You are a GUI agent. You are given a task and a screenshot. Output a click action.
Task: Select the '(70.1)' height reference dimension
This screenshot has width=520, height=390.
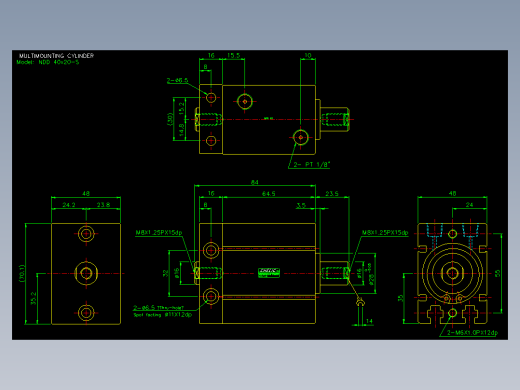(22, 273)
